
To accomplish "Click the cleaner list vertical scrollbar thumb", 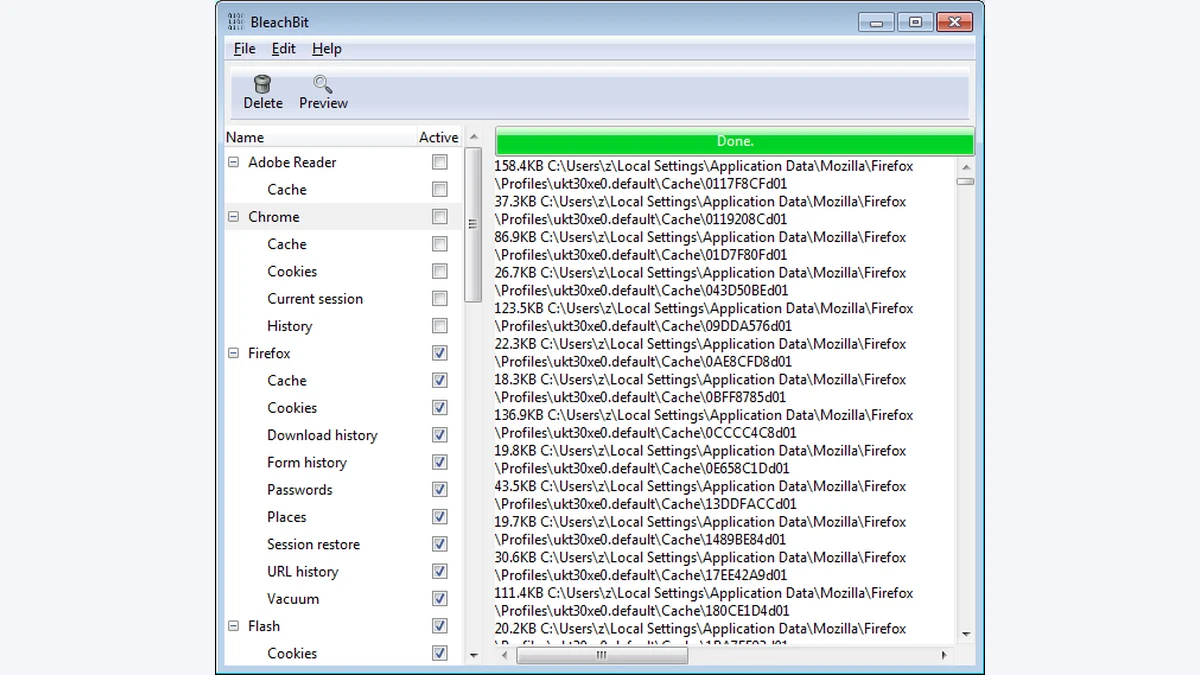I will tap(473, 224).
